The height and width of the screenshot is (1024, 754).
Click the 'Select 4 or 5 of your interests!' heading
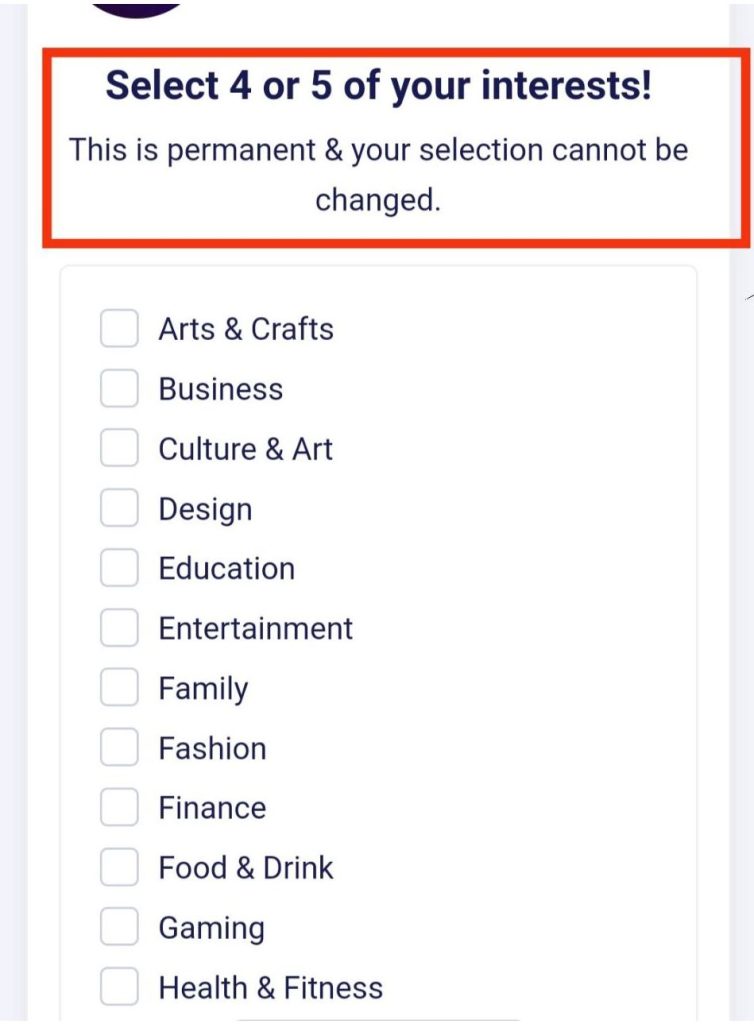click(x=378, y=86)
